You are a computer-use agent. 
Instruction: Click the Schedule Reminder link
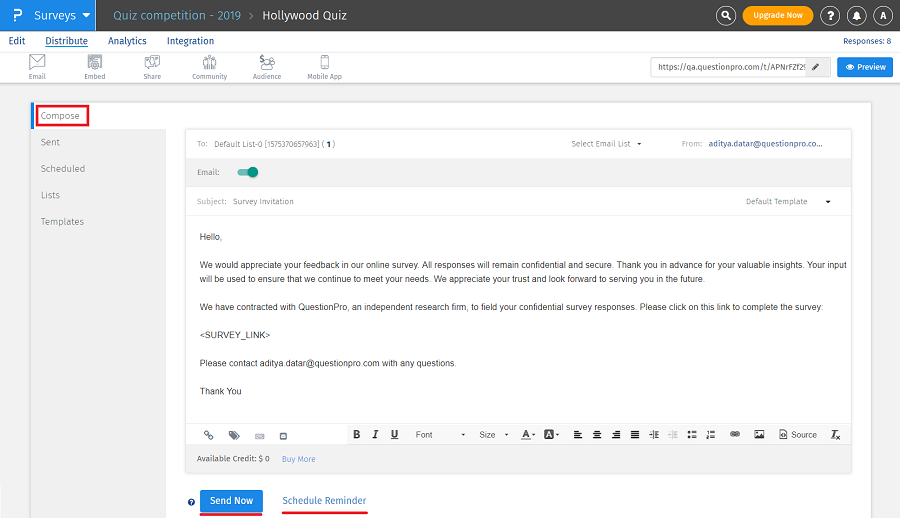324,501
